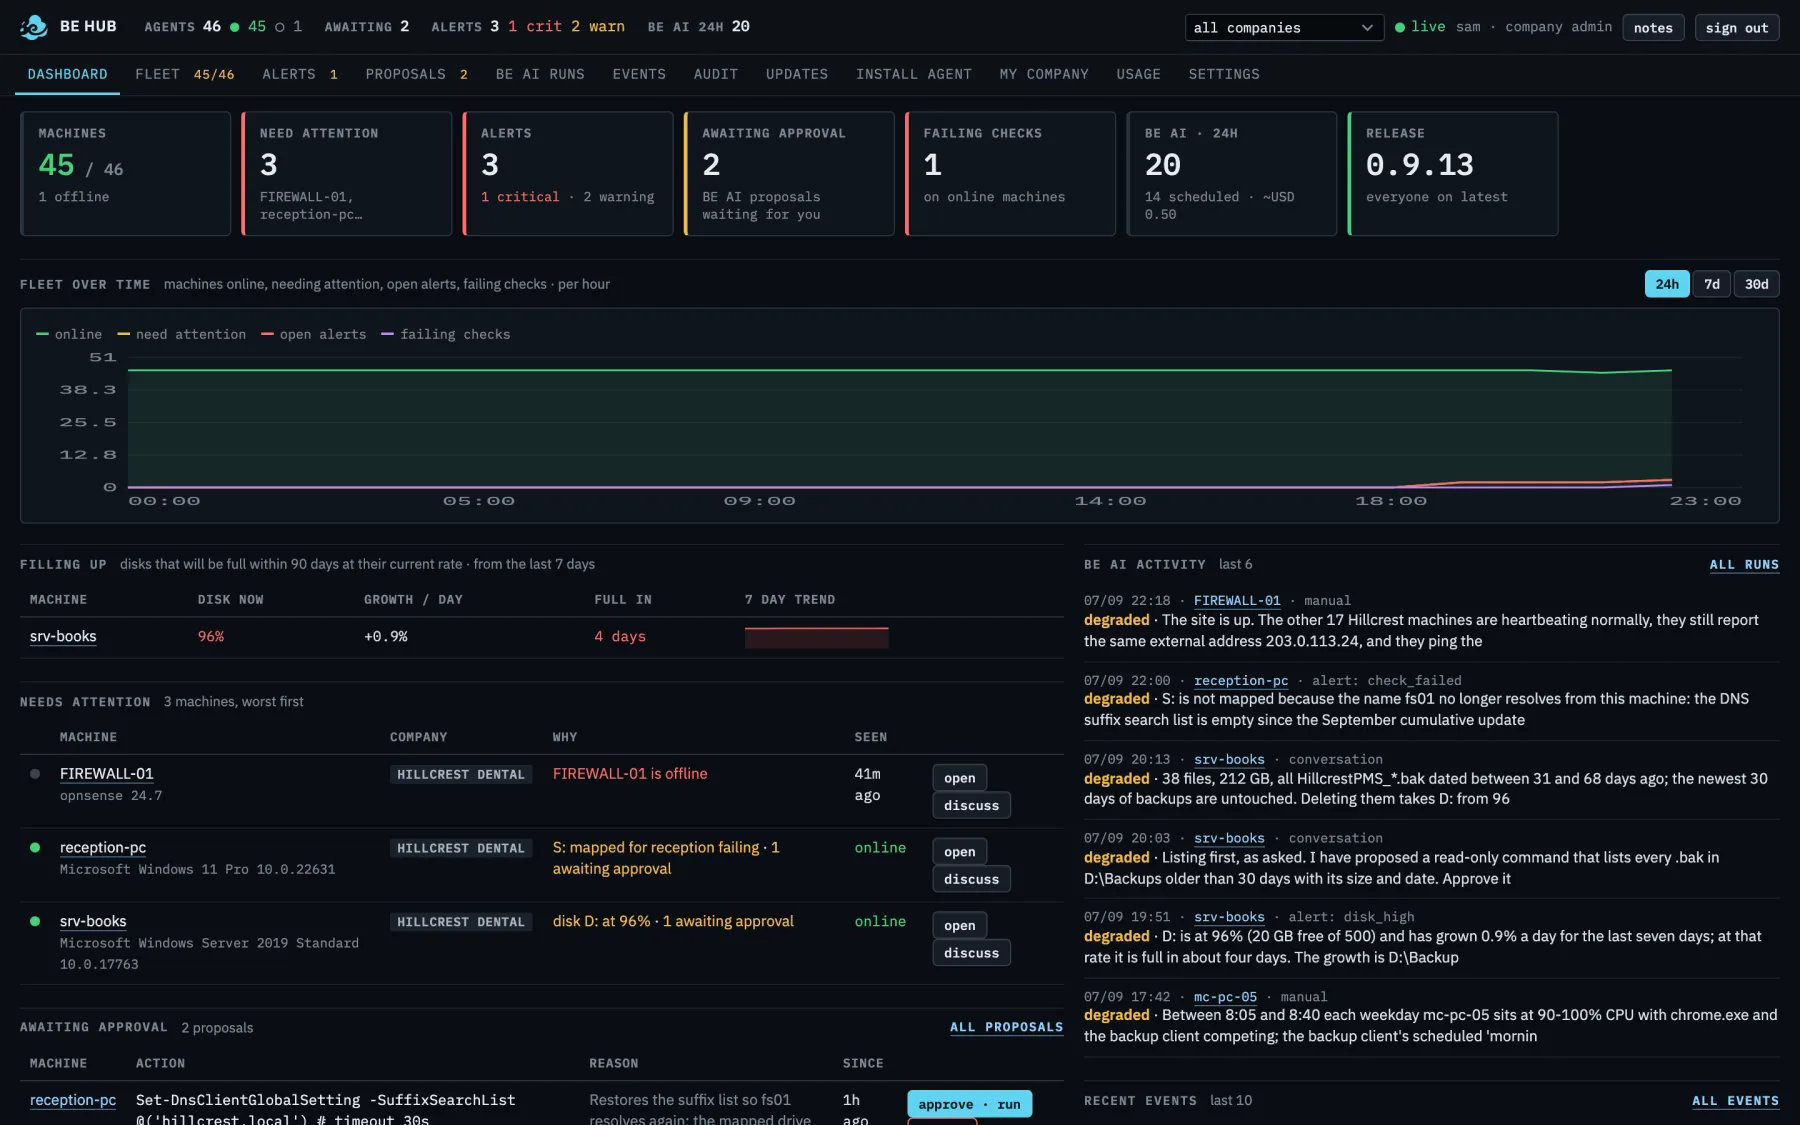Click the online legend entry in chart
This screenshot has width=1800, height=1125.
(69, 334)
